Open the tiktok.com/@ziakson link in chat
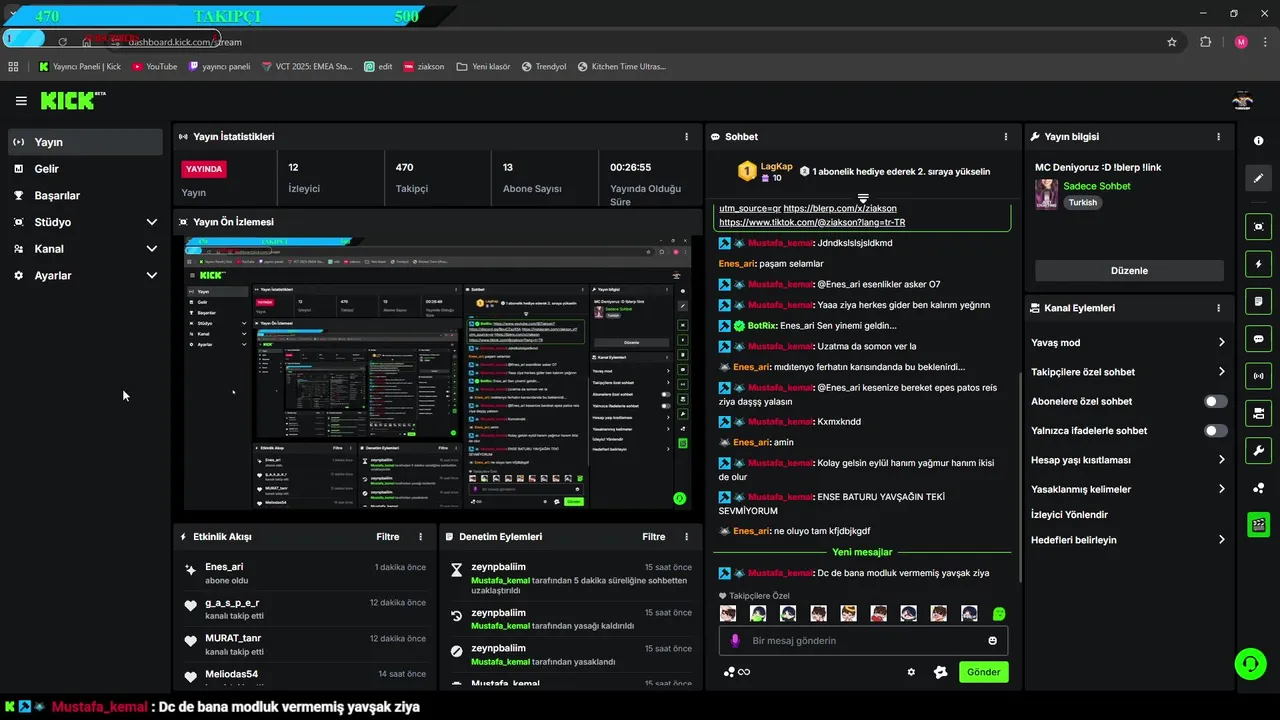The height and width of the screenshot is (720, 1280). click(x=812, y=223)
